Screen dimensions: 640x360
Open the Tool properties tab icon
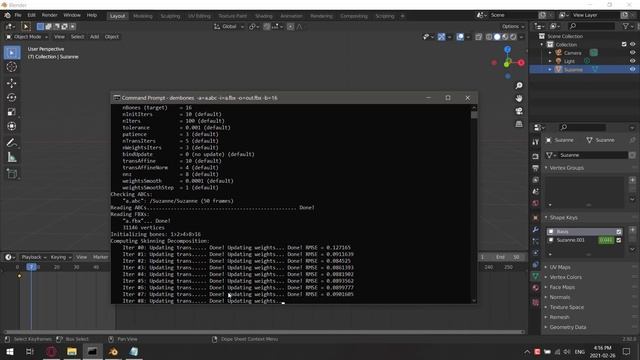(x=536, y=142)
